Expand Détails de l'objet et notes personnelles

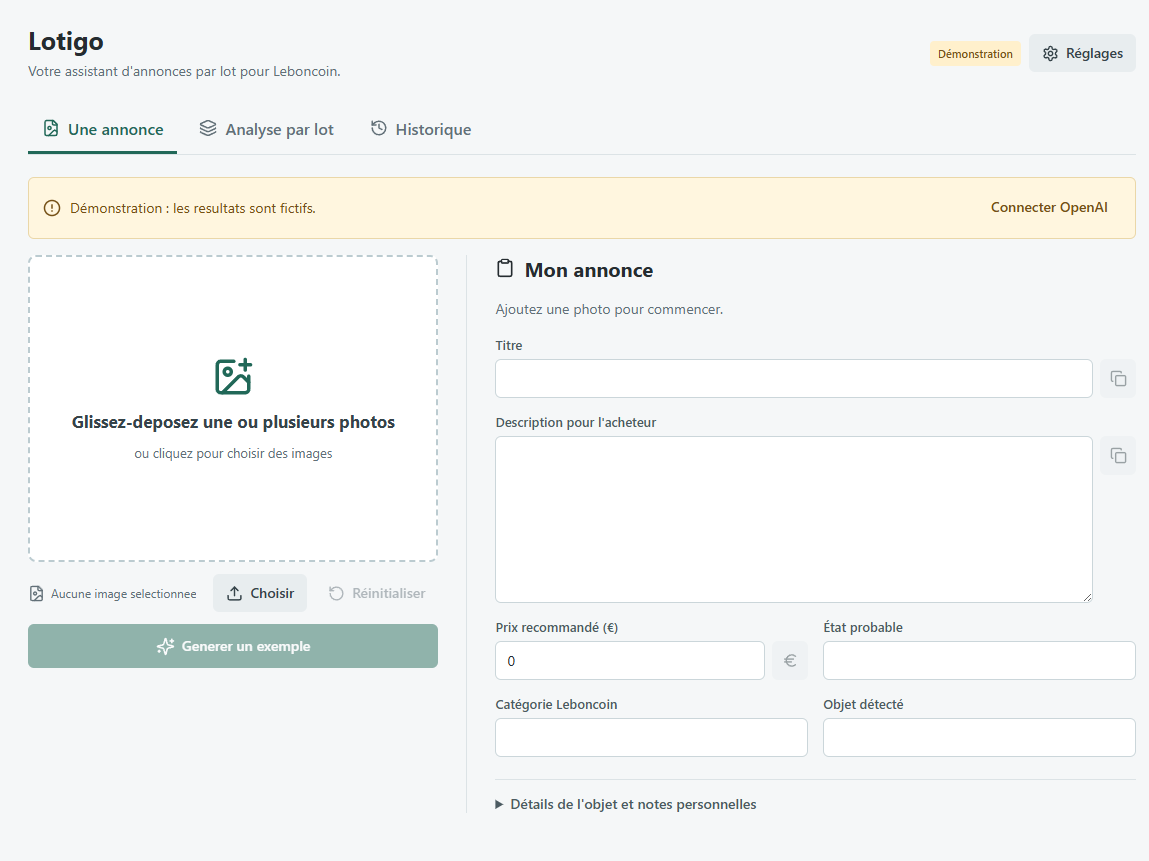coord(626,805)
